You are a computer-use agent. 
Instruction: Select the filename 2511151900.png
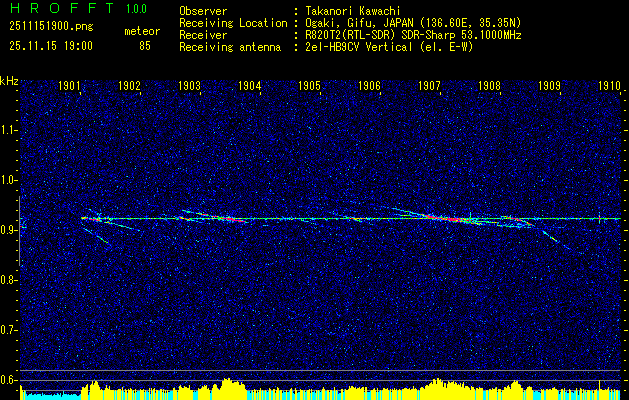point(51,27)
